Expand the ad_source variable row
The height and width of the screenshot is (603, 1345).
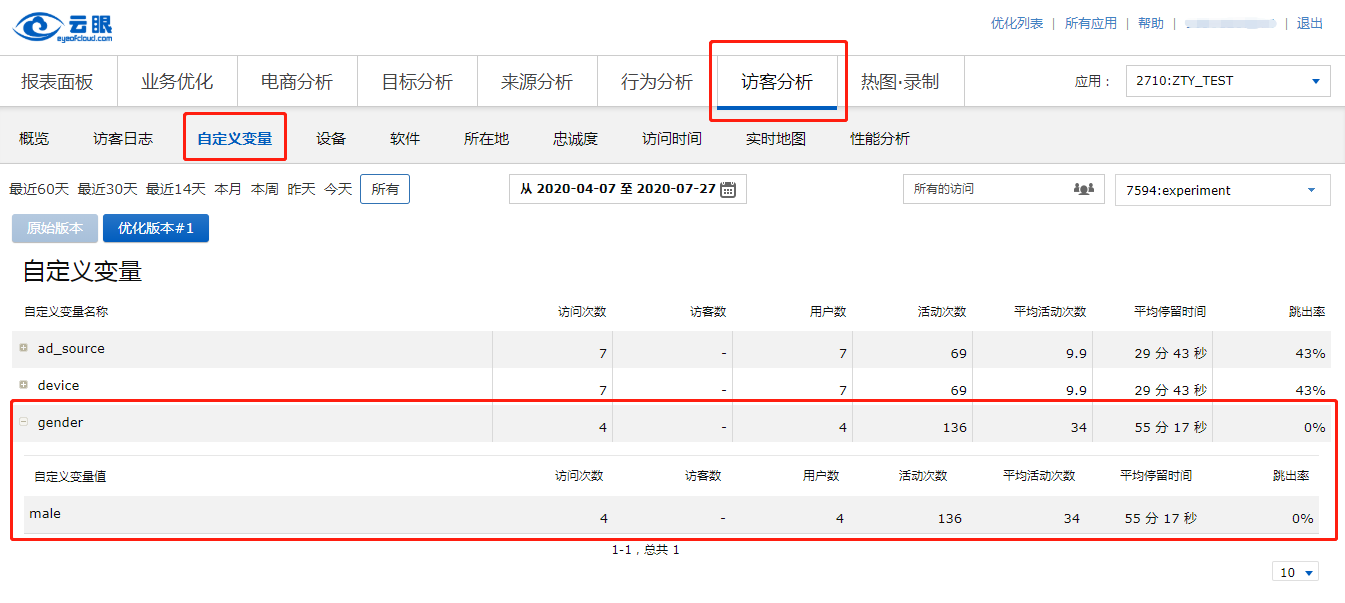(x=24, y=348)
